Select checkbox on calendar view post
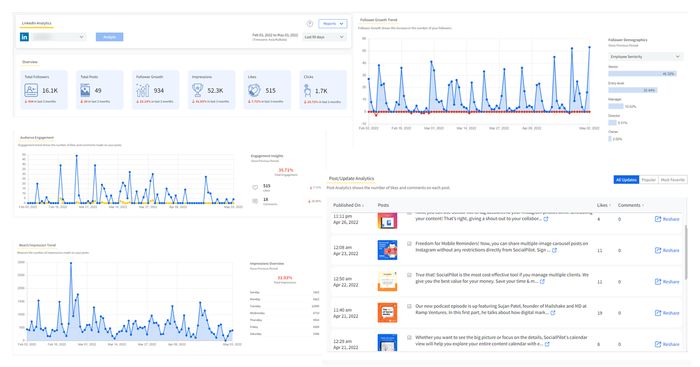 coord(409,338)
